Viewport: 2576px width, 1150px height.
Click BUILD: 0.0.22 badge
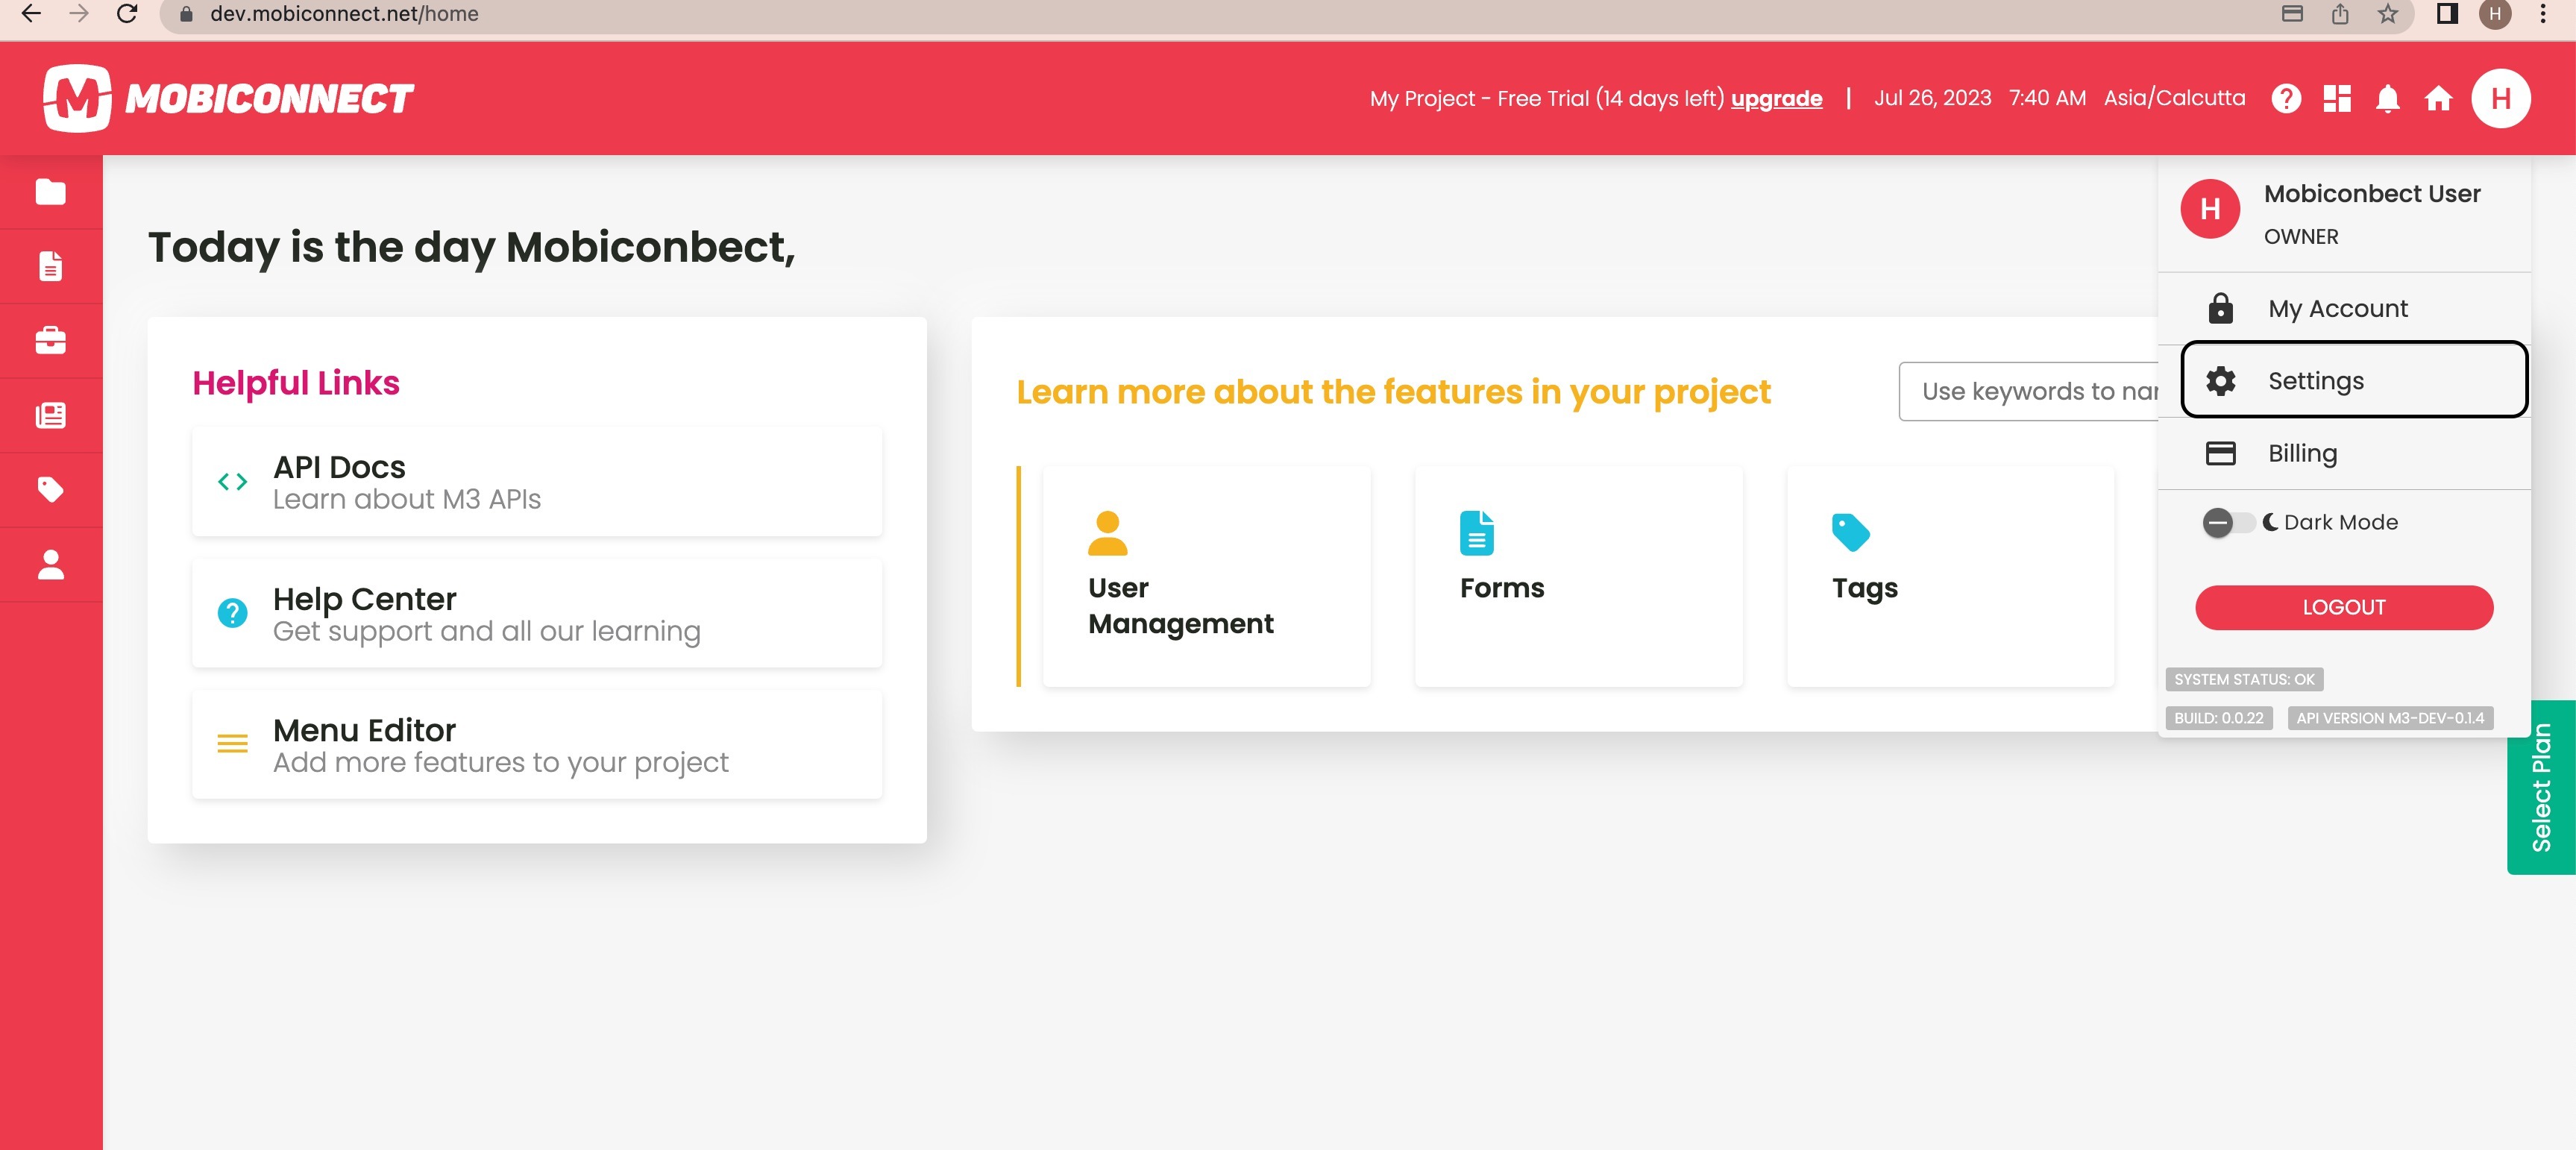point(2218,718)
